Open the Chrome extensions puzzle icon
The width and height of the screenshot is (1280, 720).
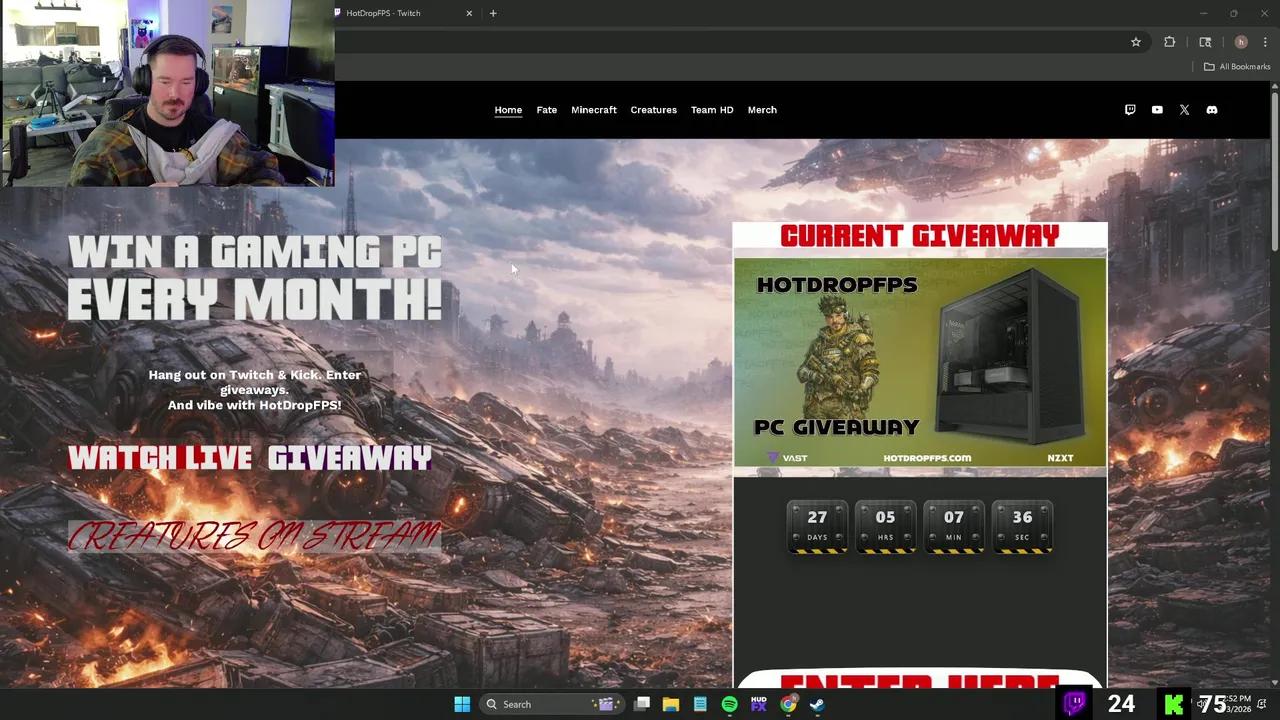[1169, 42]
